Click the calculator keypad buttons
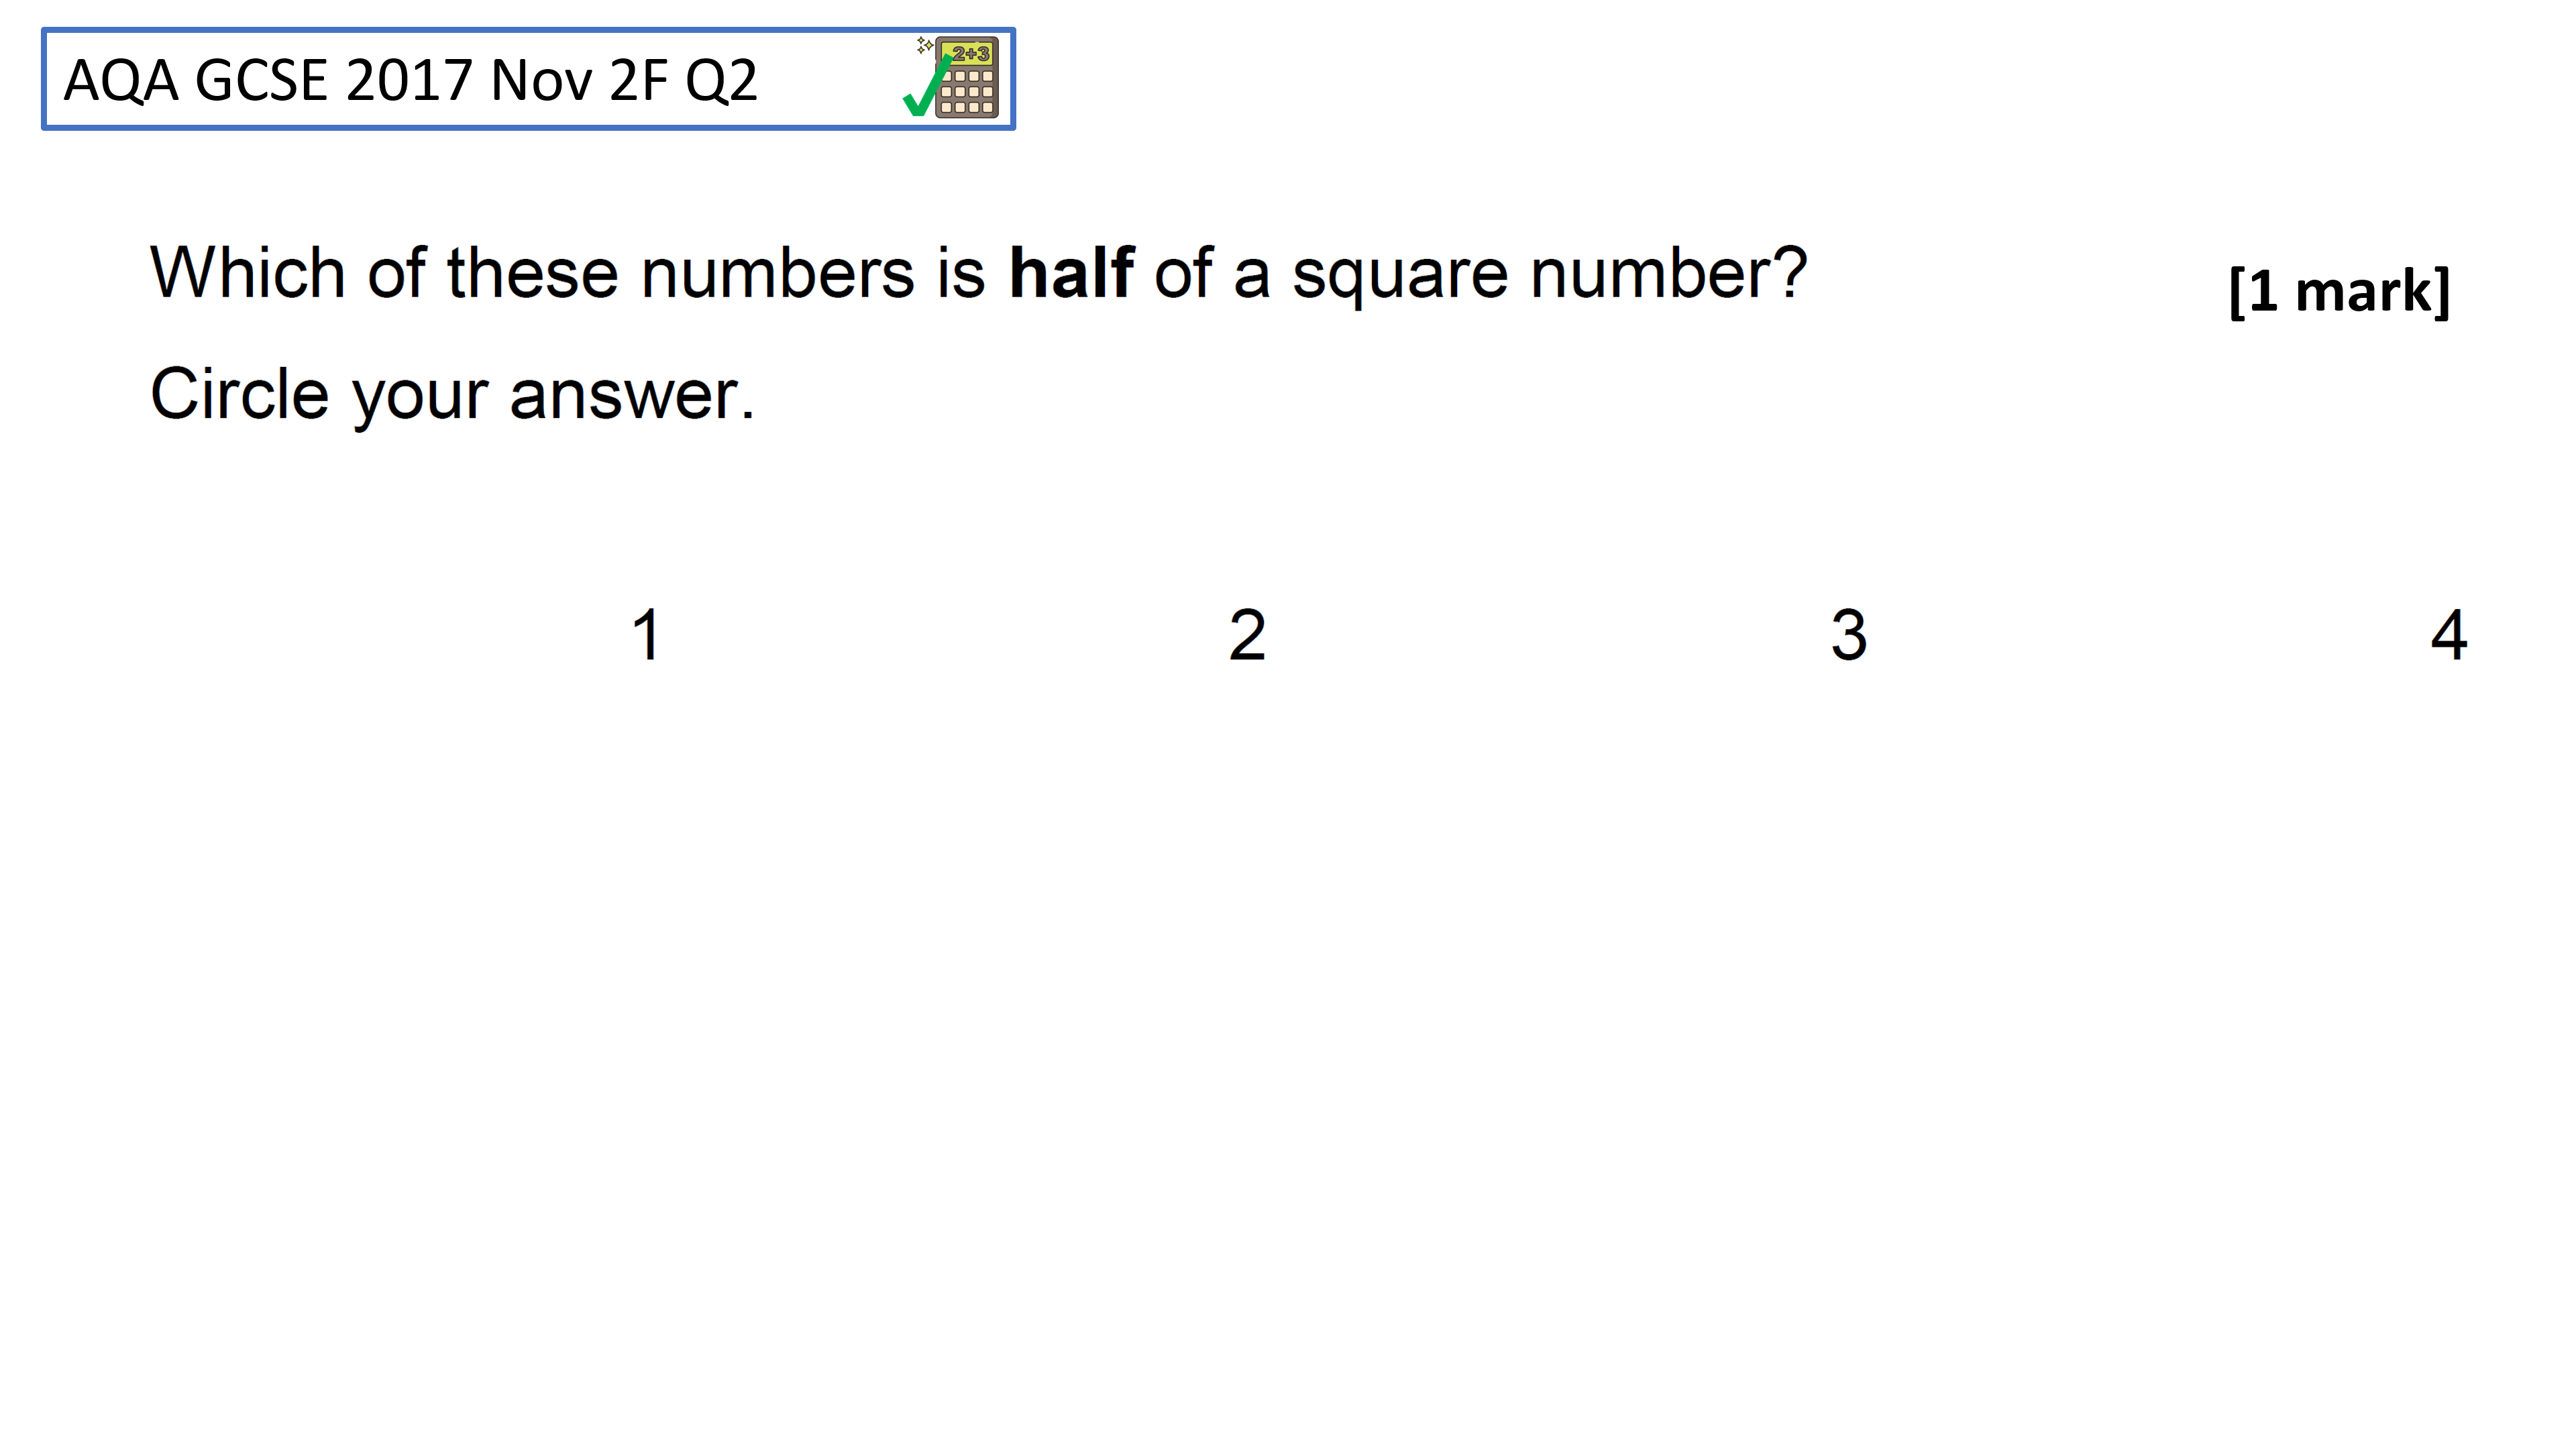This screenshot has width=2576, height=1449. coord(967,92)
